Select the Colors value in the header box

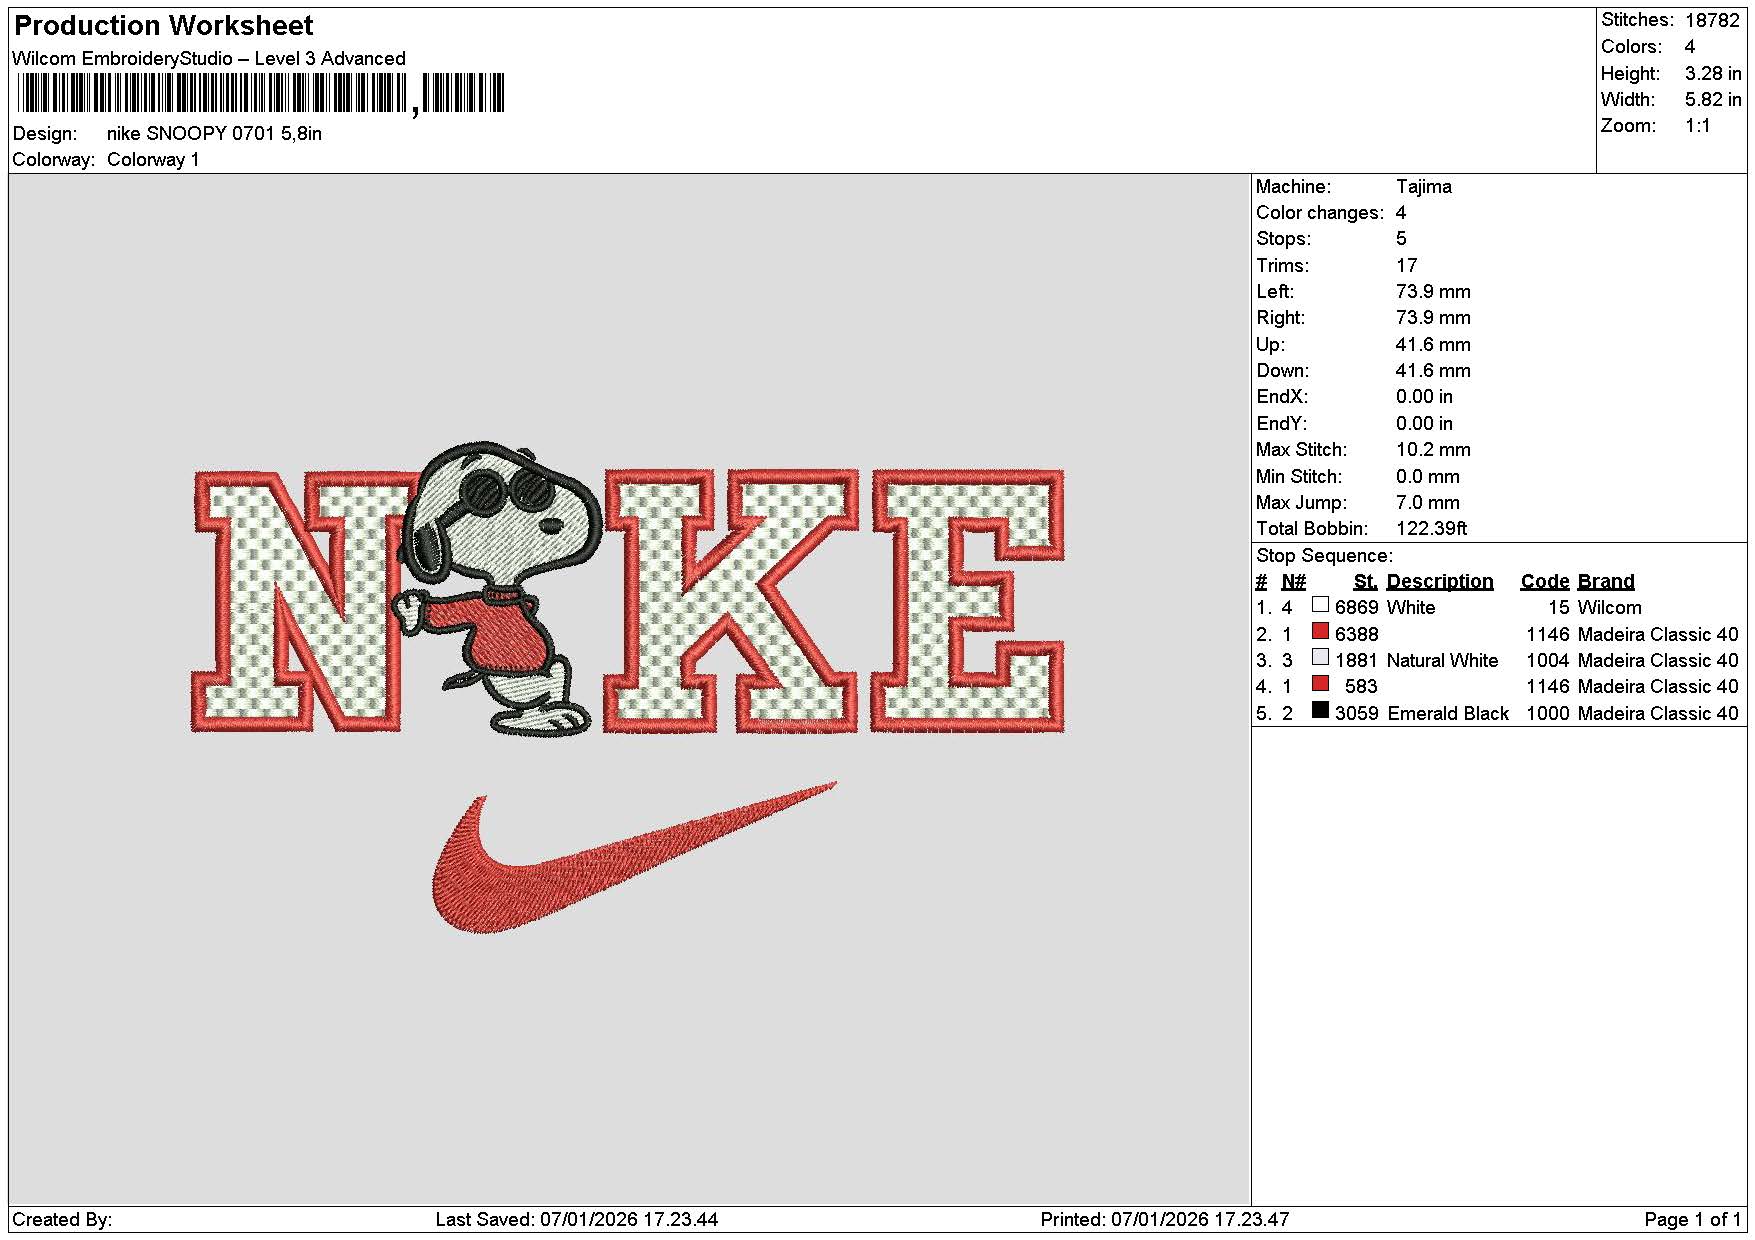[x=1690, y=47]
